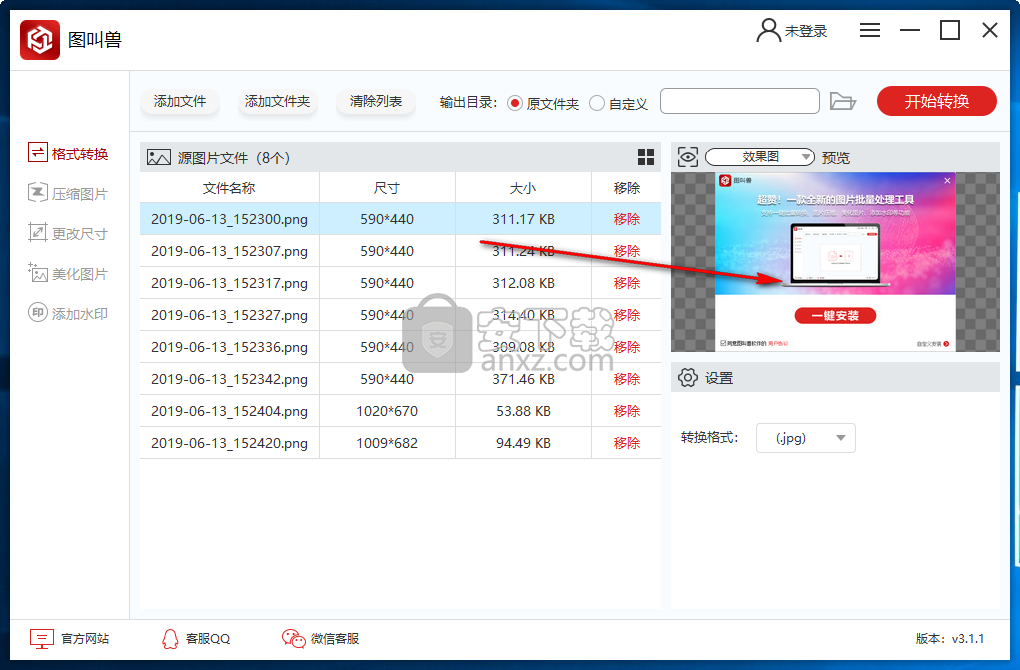Image resolution: width=1020 pixels, height=670 pixels.
Task: Click the preview image thumbnail
Action: pyautogui.click(x=835, y=261)
